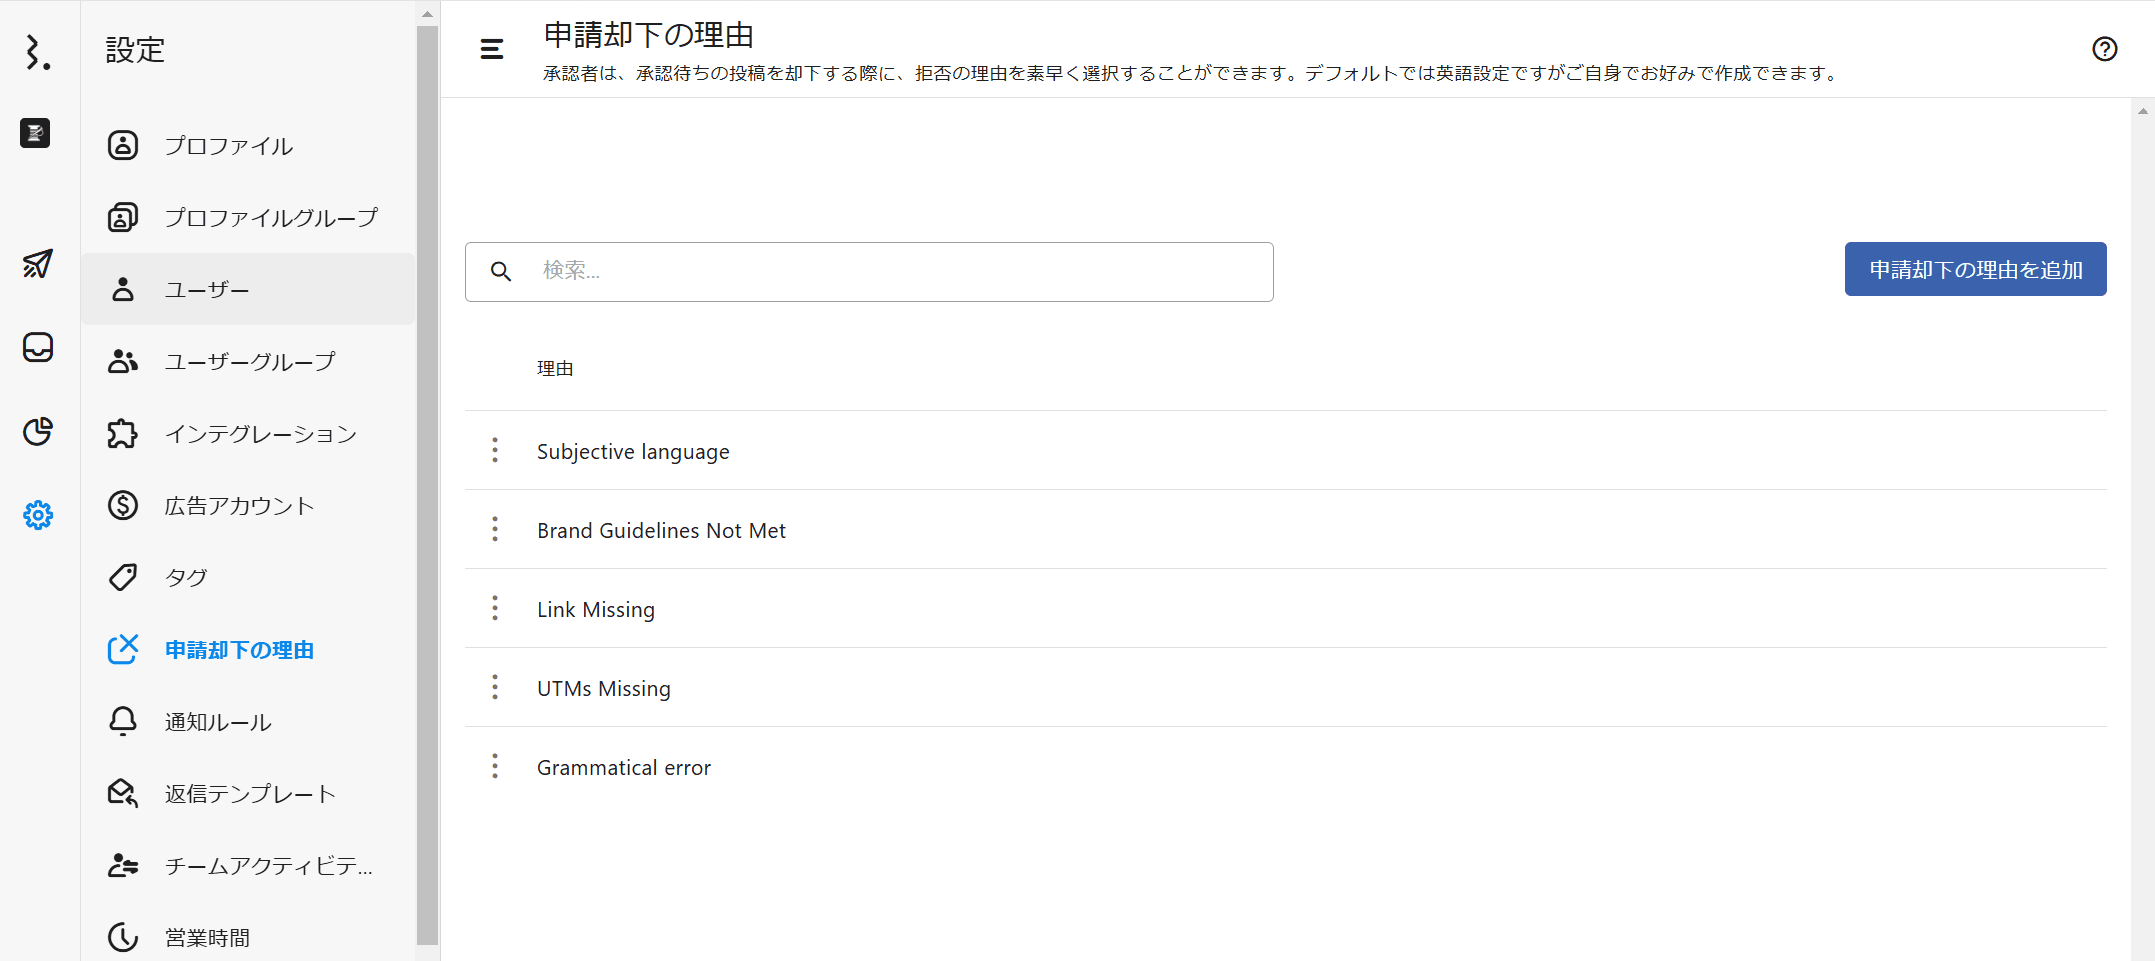Screen dimensions: 2155x961
Task: Click the settings sidebar vertical scrollbar
Action: tap(427, 480)
